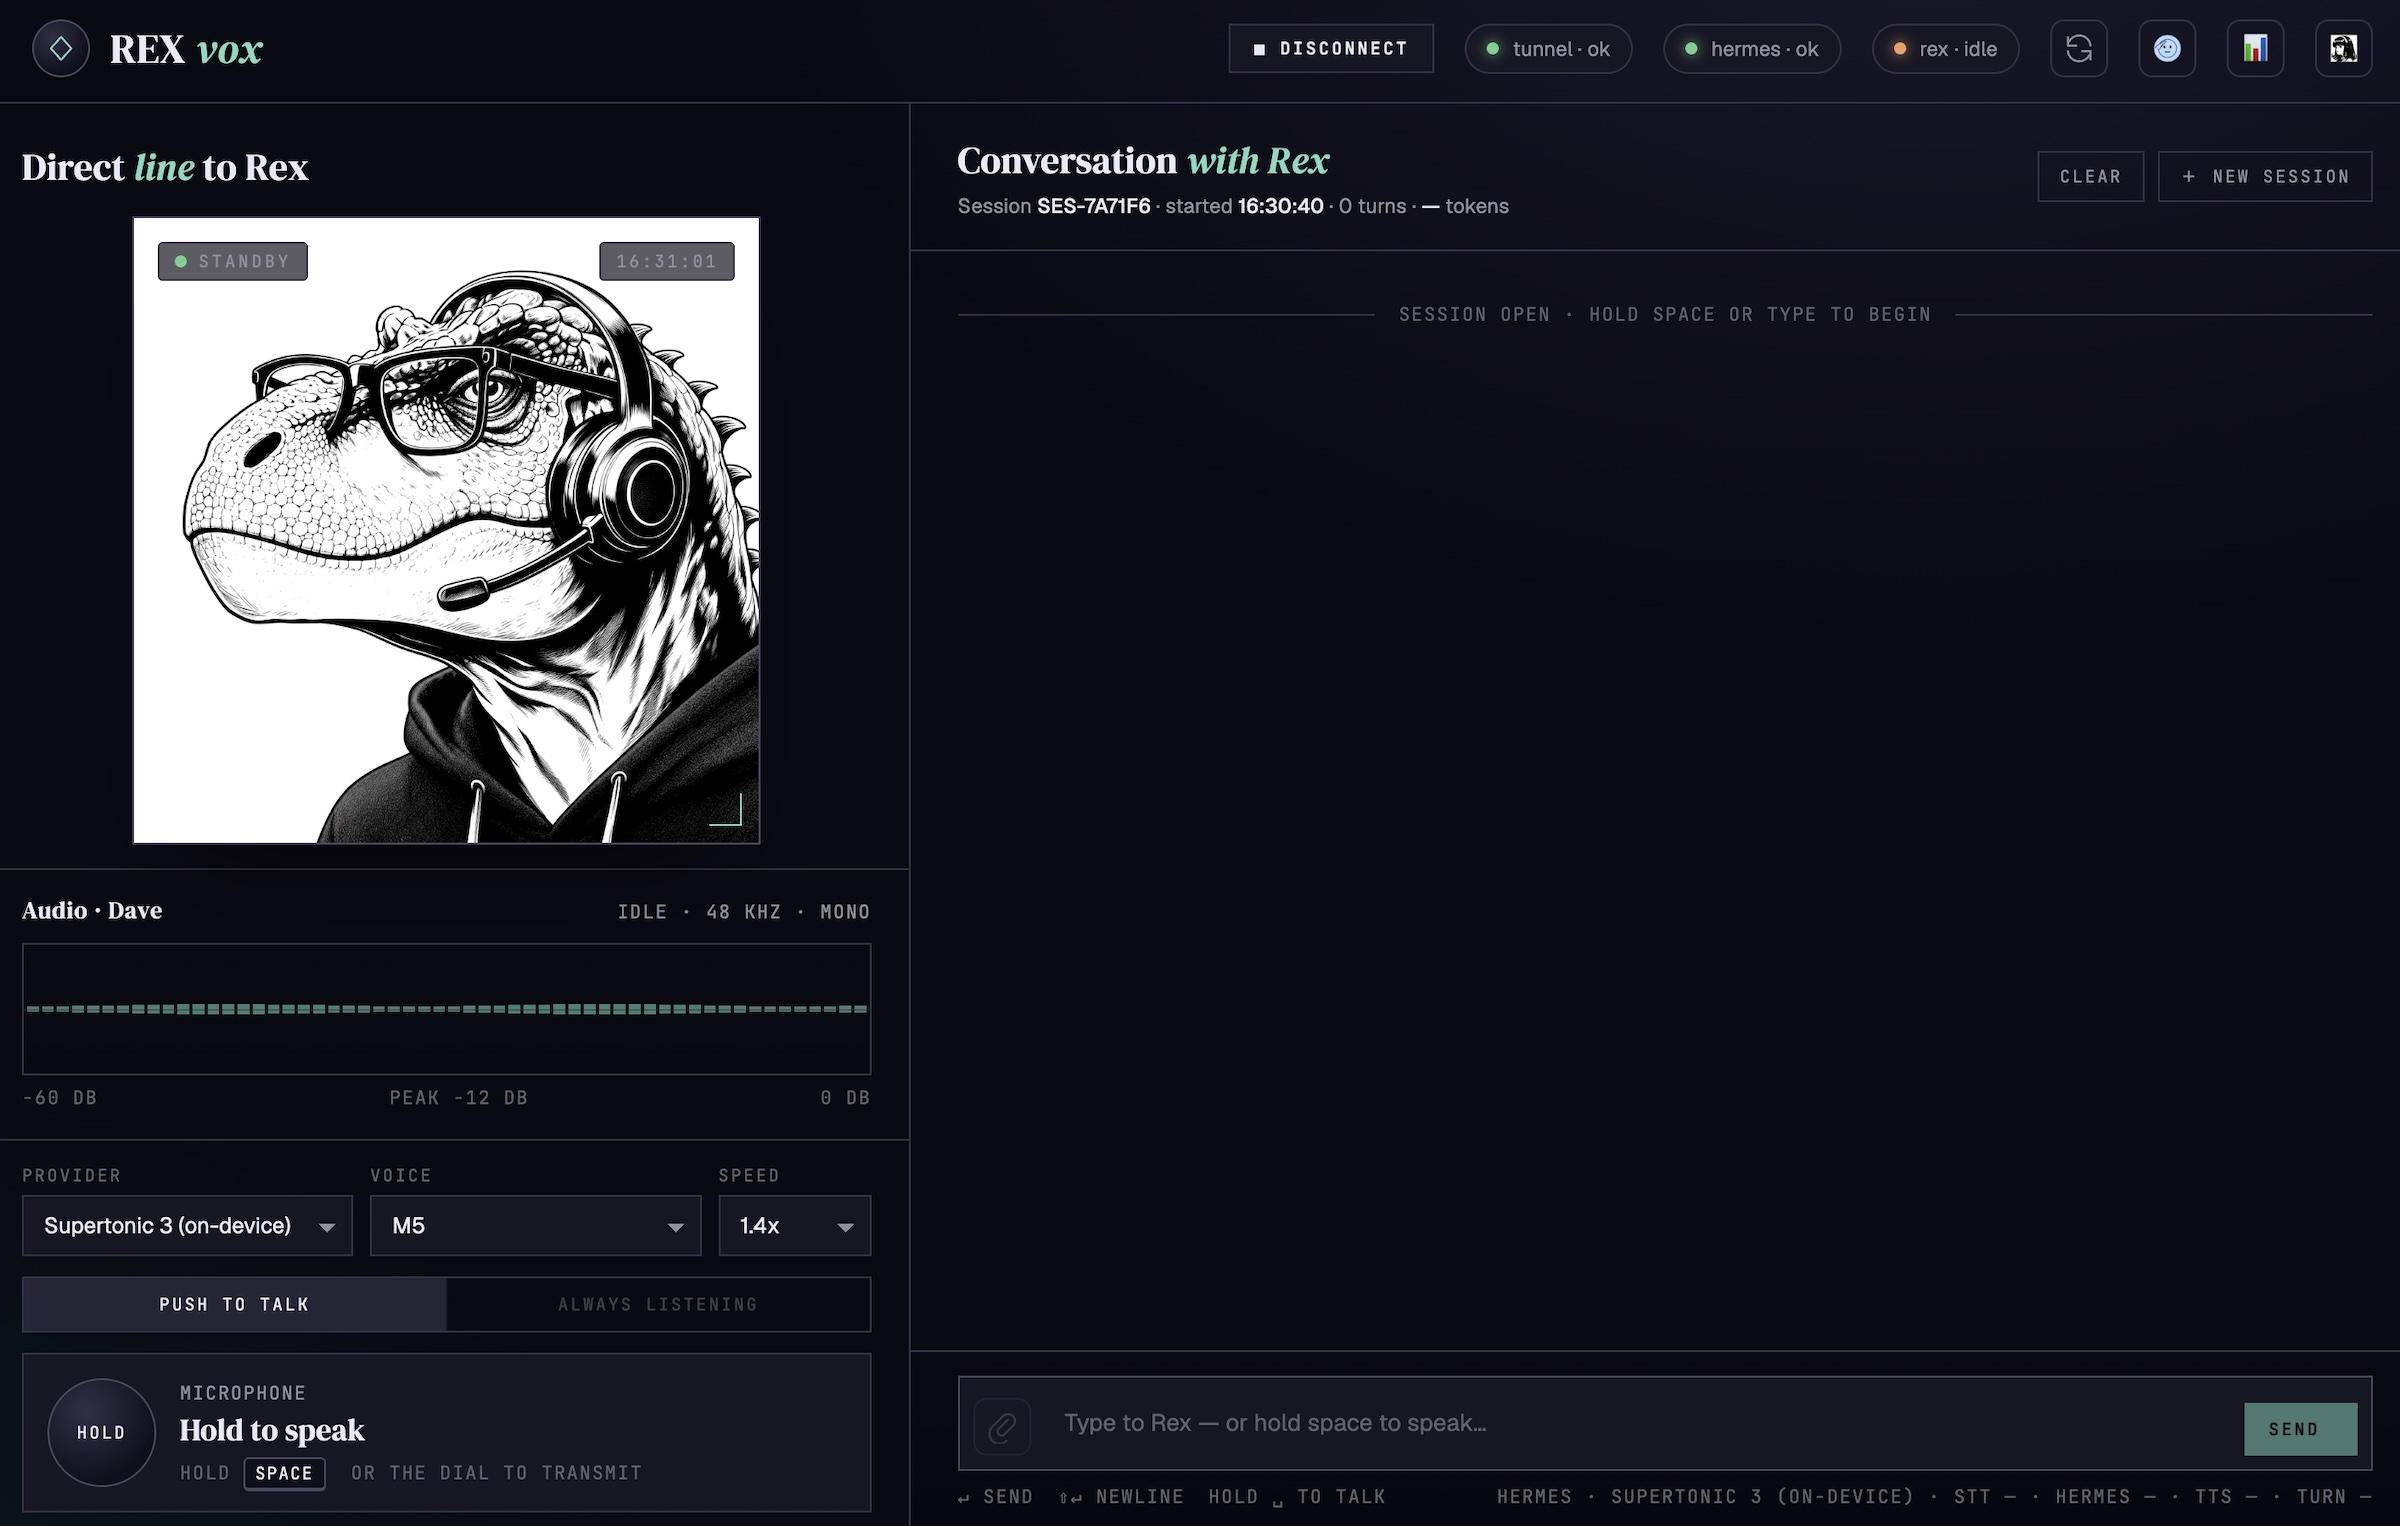Click the -60 DB scale label
2400x1526 pixels.
point(60,1098)
